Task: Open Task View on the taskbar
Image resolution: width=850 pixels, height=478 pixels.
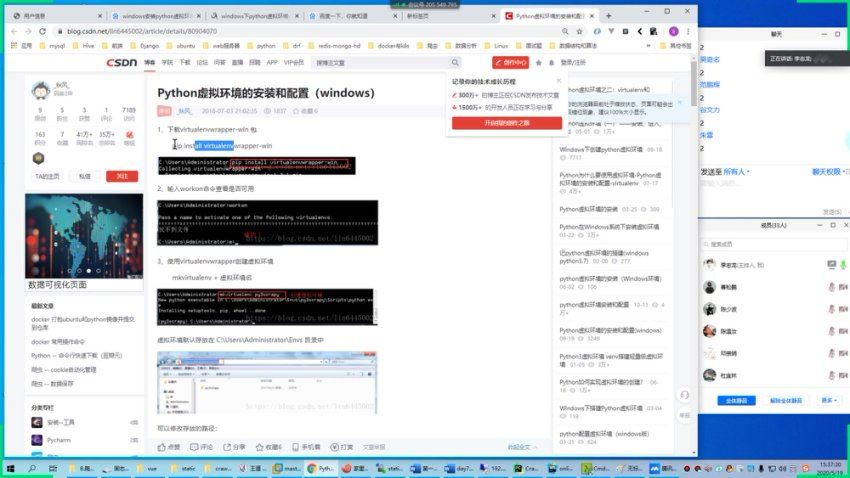Action: pos(53,468)
